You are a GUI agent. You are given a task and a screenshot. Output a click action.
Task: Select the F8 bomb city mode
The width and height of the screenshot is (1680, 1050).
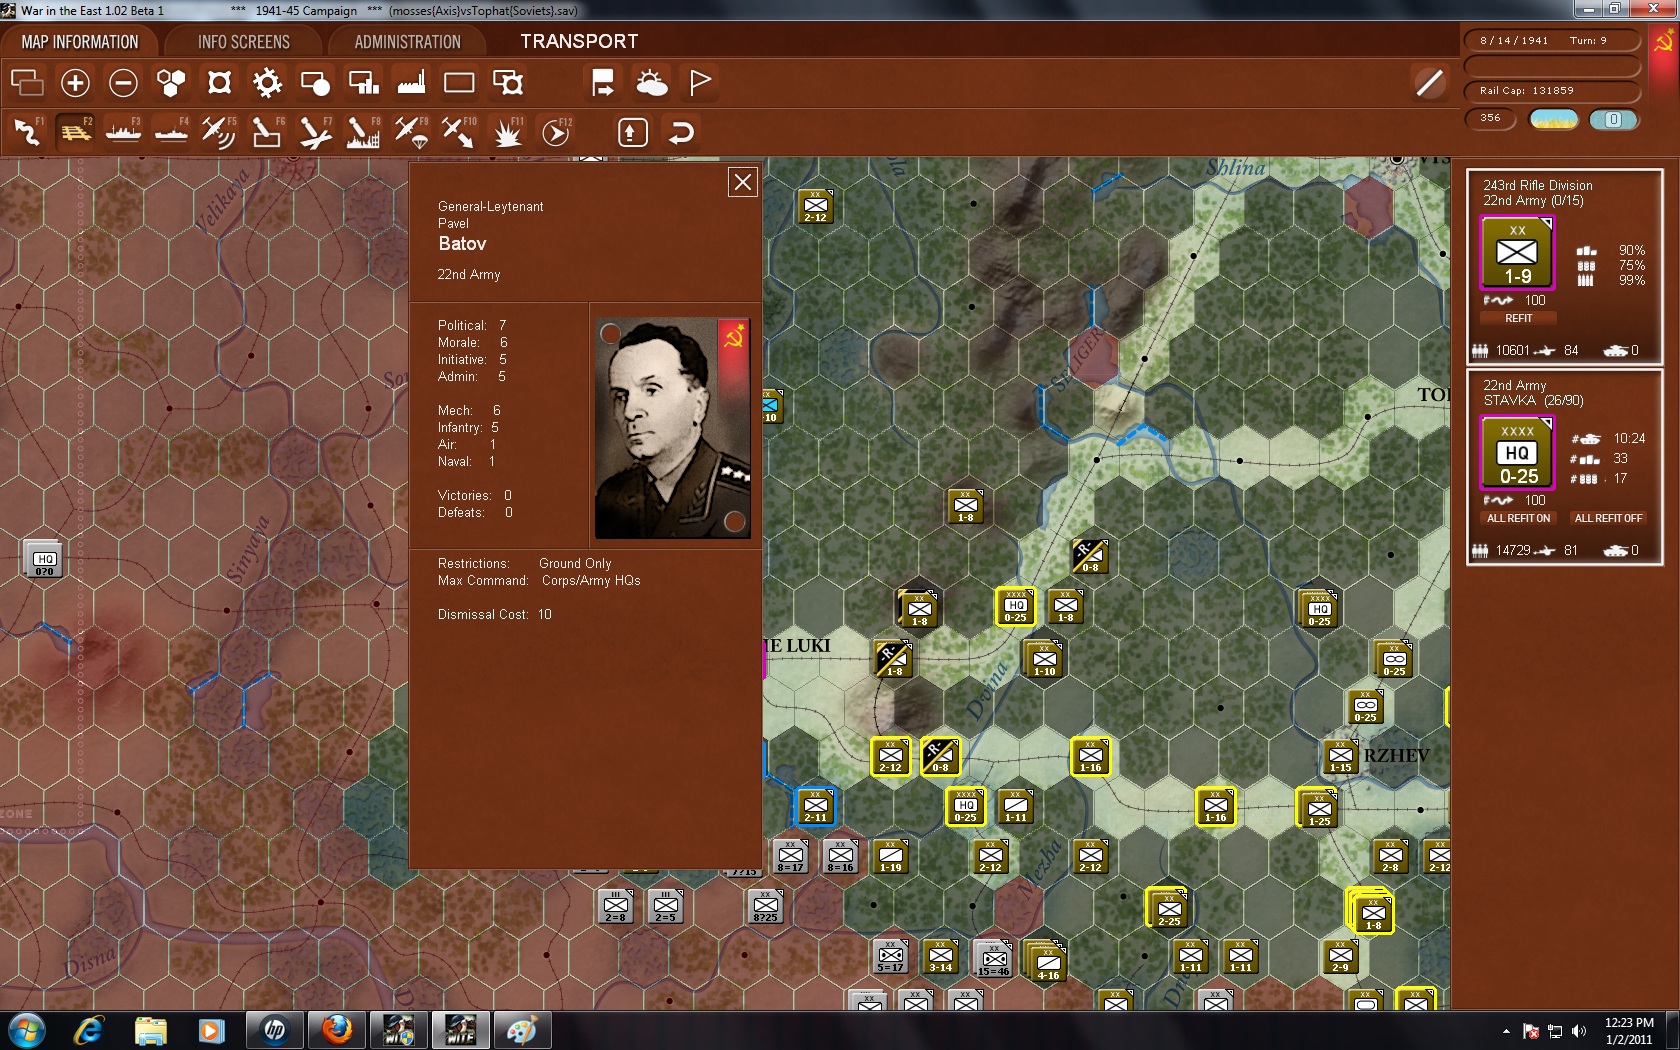(x=363, y=132)
